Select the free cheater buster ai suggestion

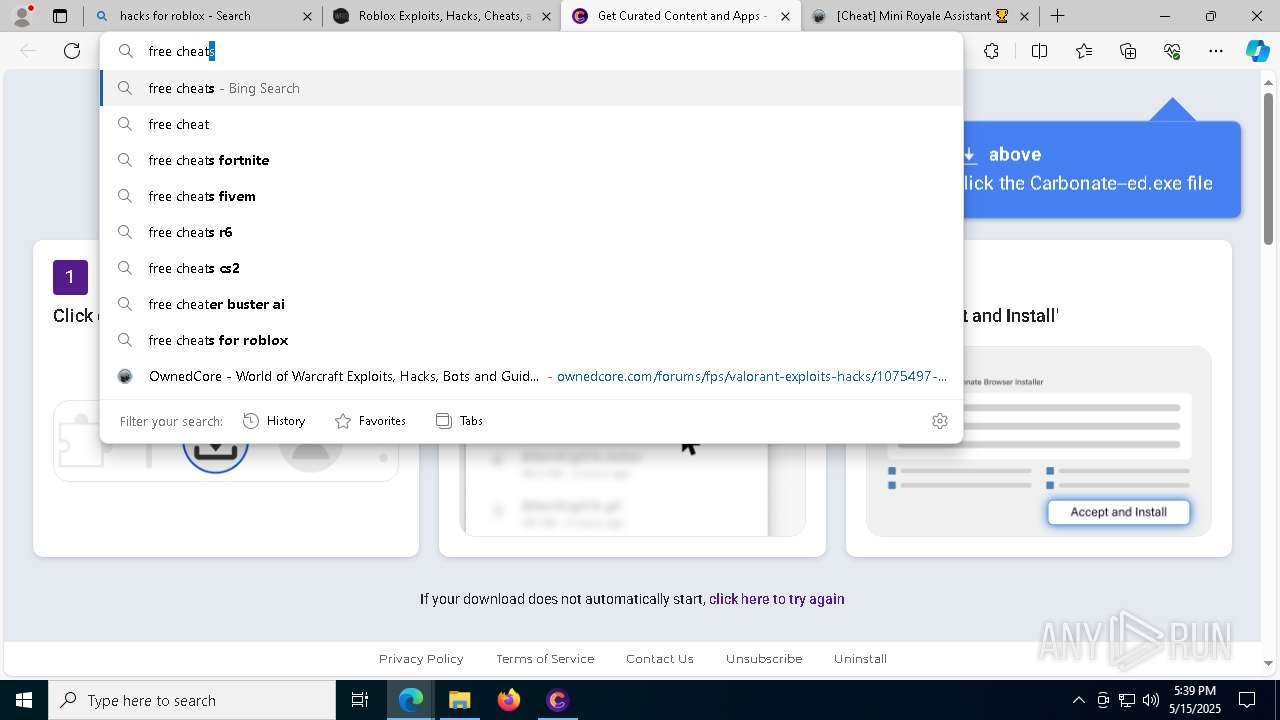pyautogui.click(x=531, y=304)
